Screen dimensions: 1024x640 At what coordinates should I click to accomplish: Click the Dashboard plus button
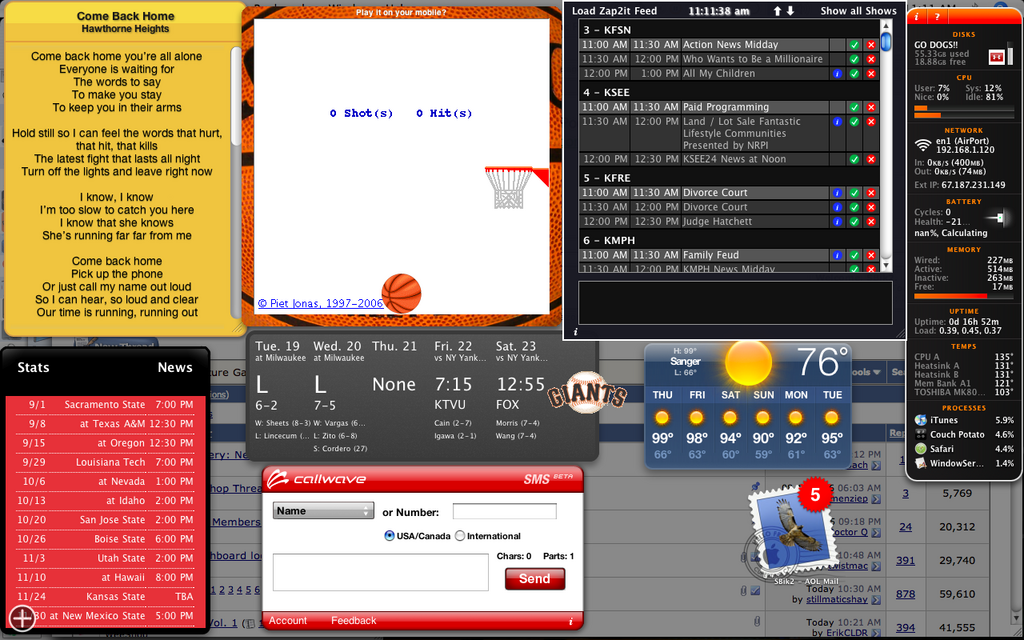[x=22, y=618]
